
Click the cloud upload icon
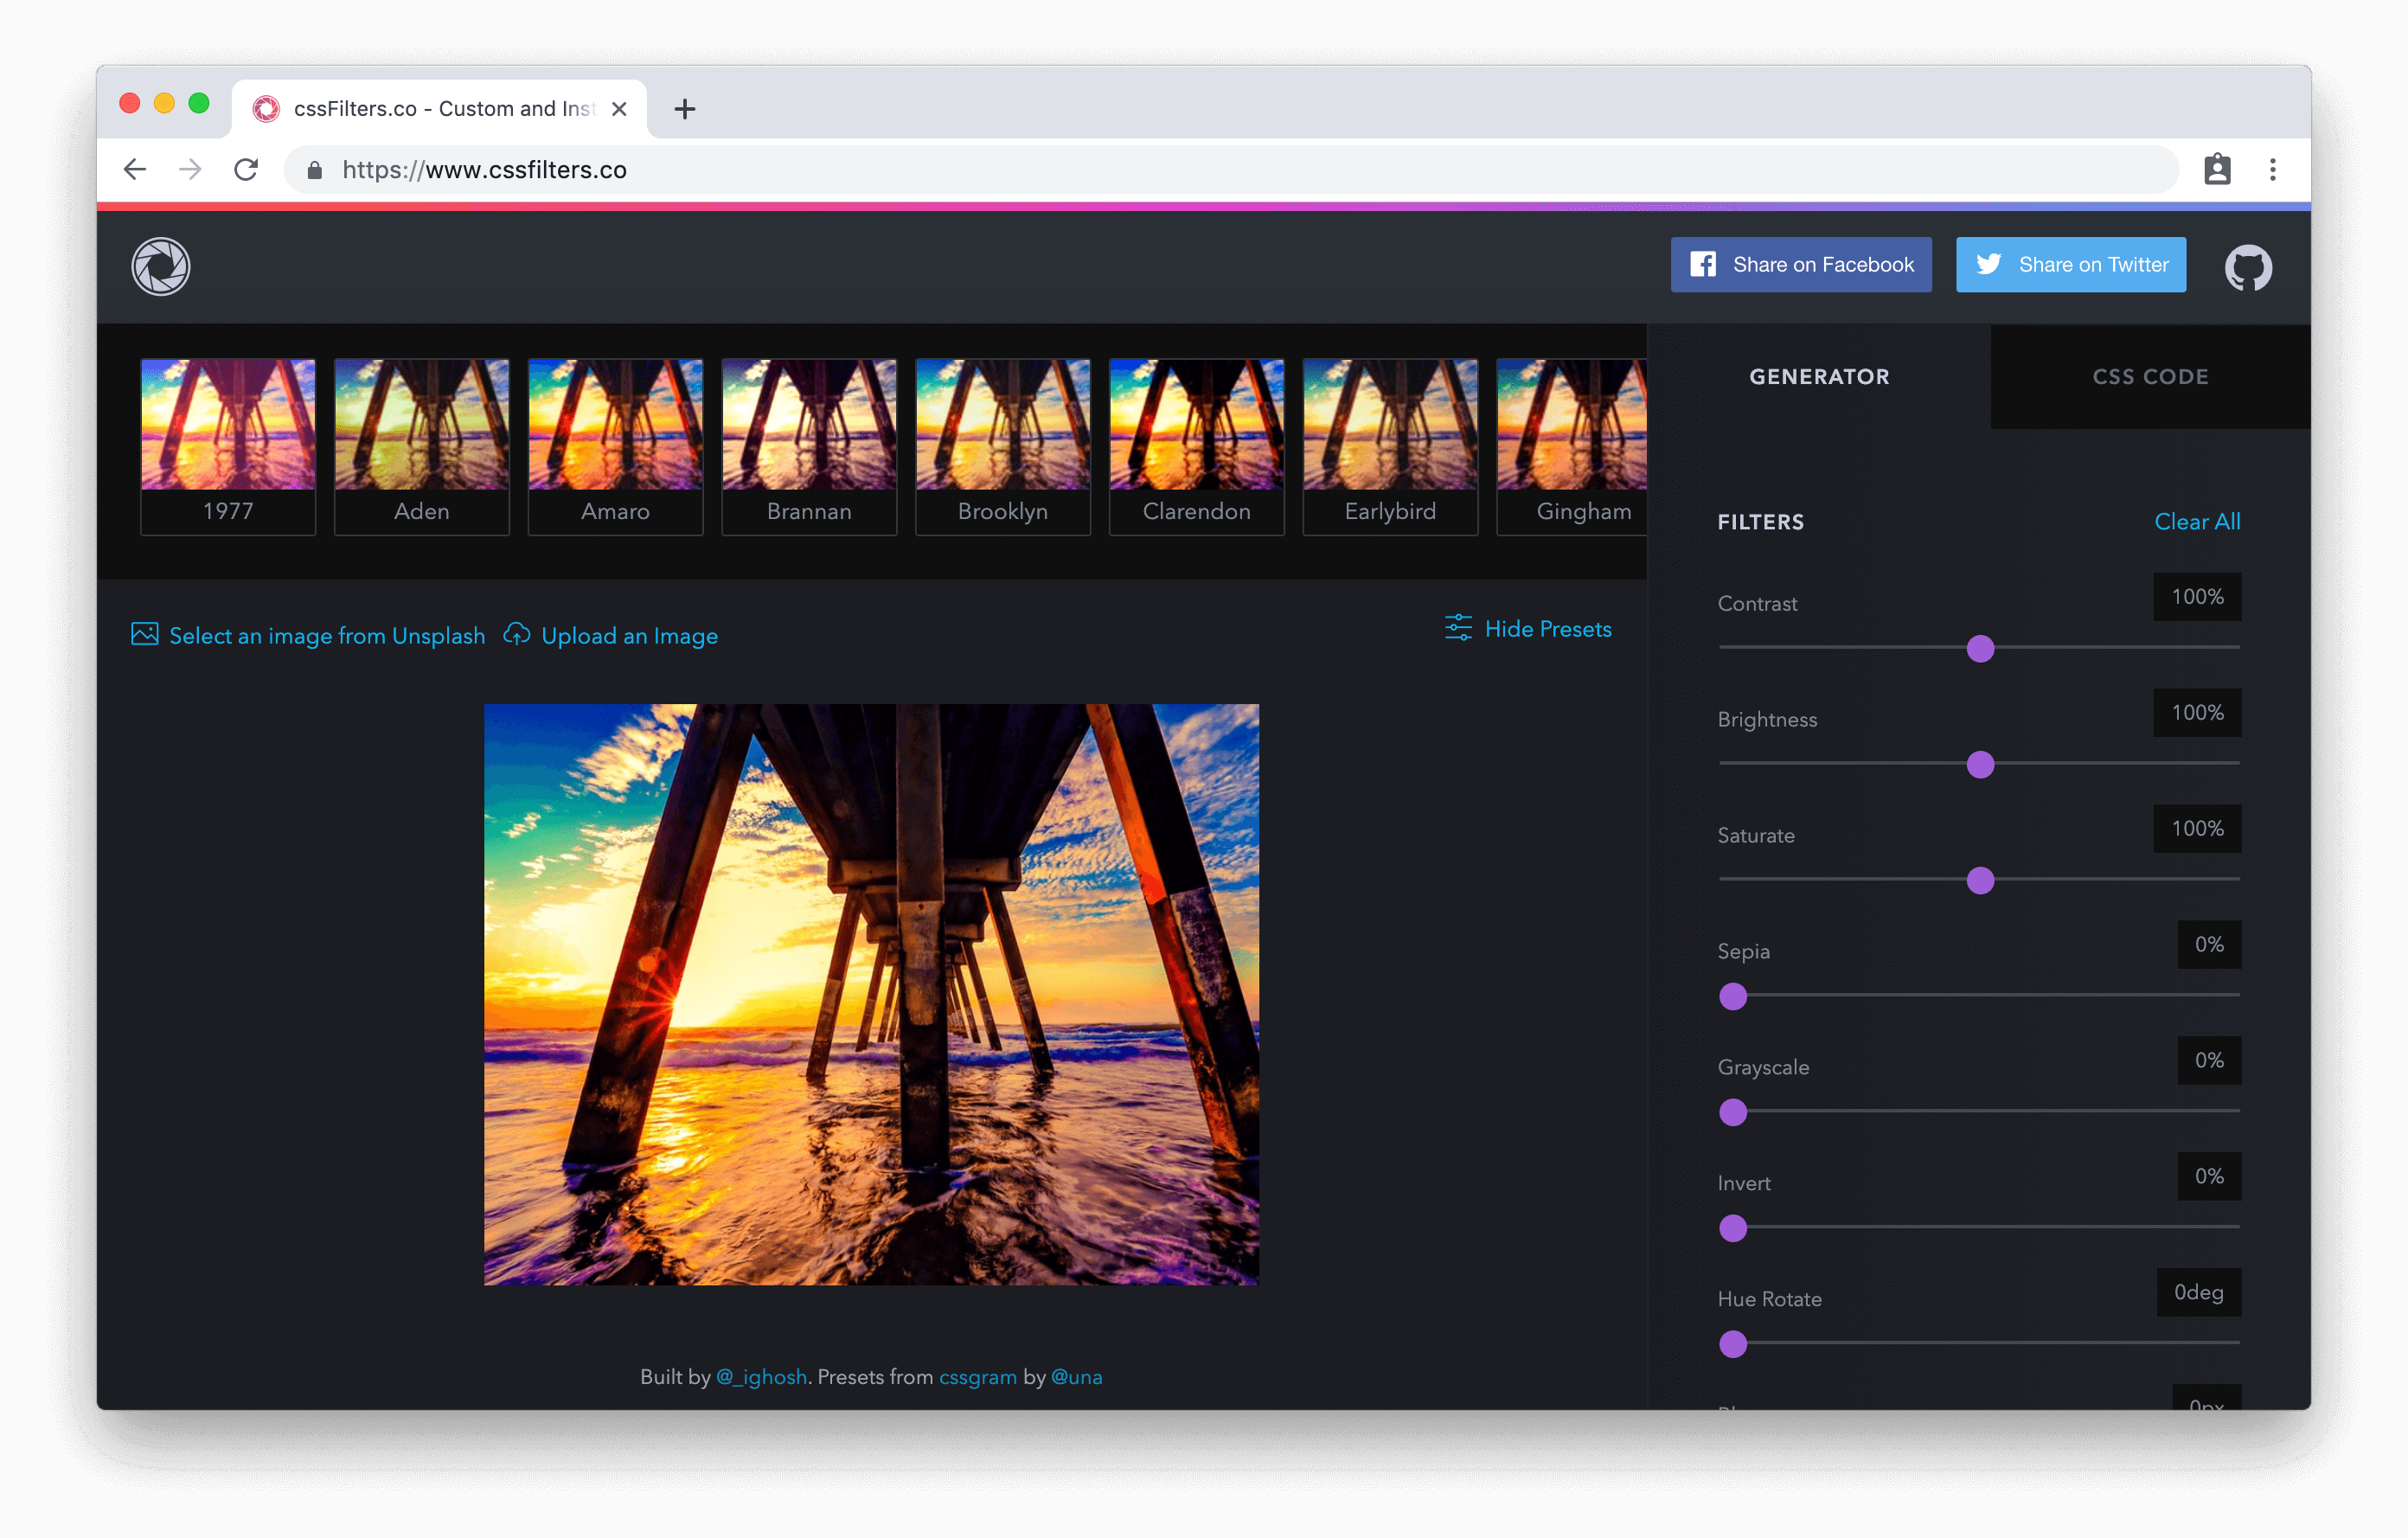[516, 634]
